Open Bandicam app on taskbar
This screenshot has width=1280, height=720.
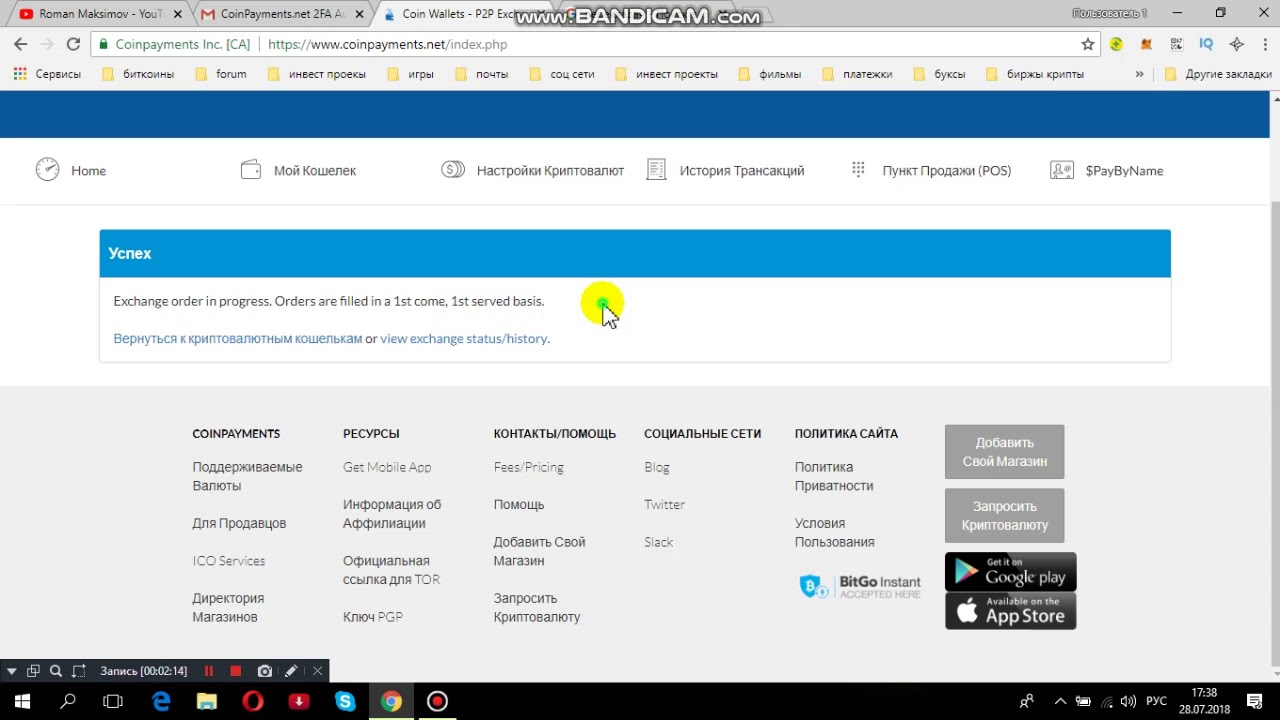point(437,702)
